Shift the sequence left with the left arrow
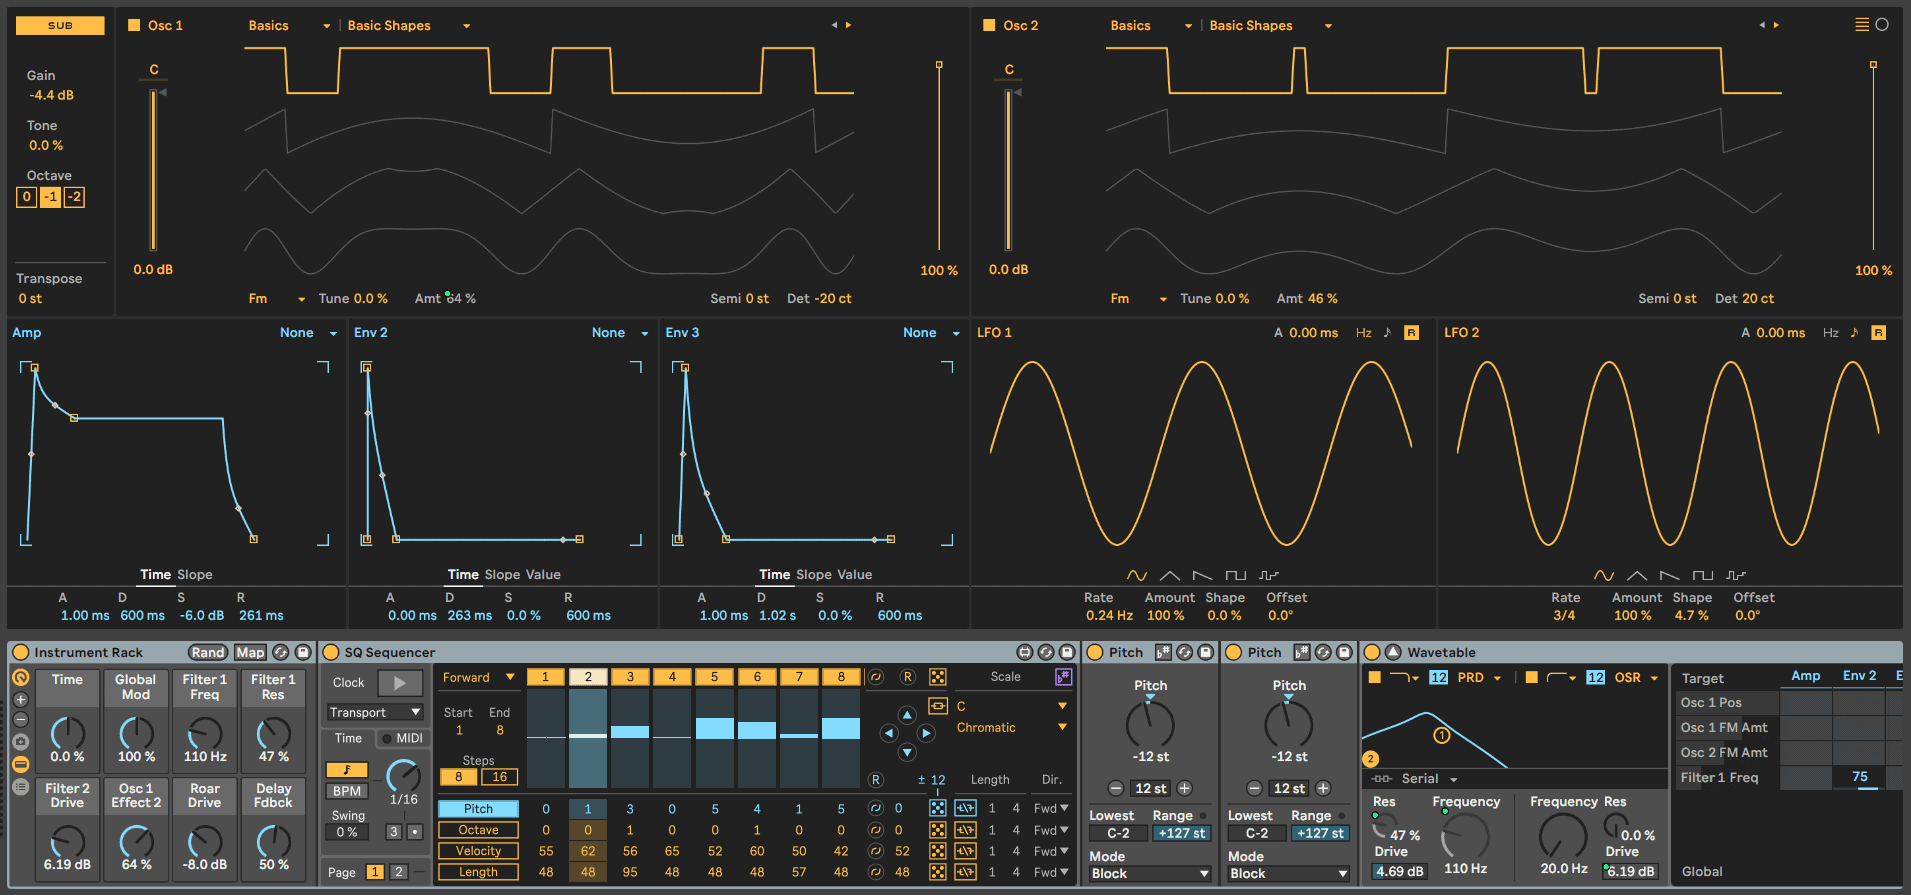Image resolution: width=1911 pixels, height=895 pixels. coord(888,734)
